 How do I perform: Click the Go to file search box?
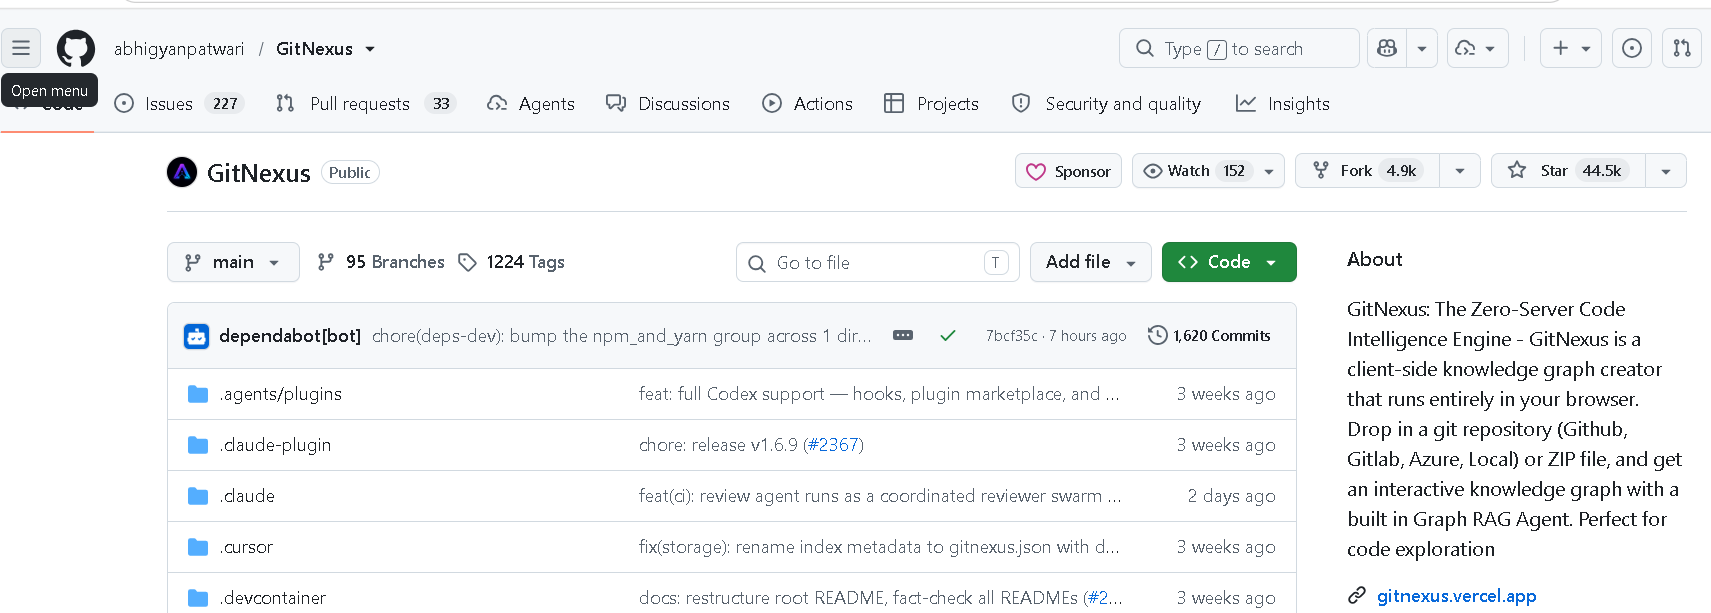[878, 262]
